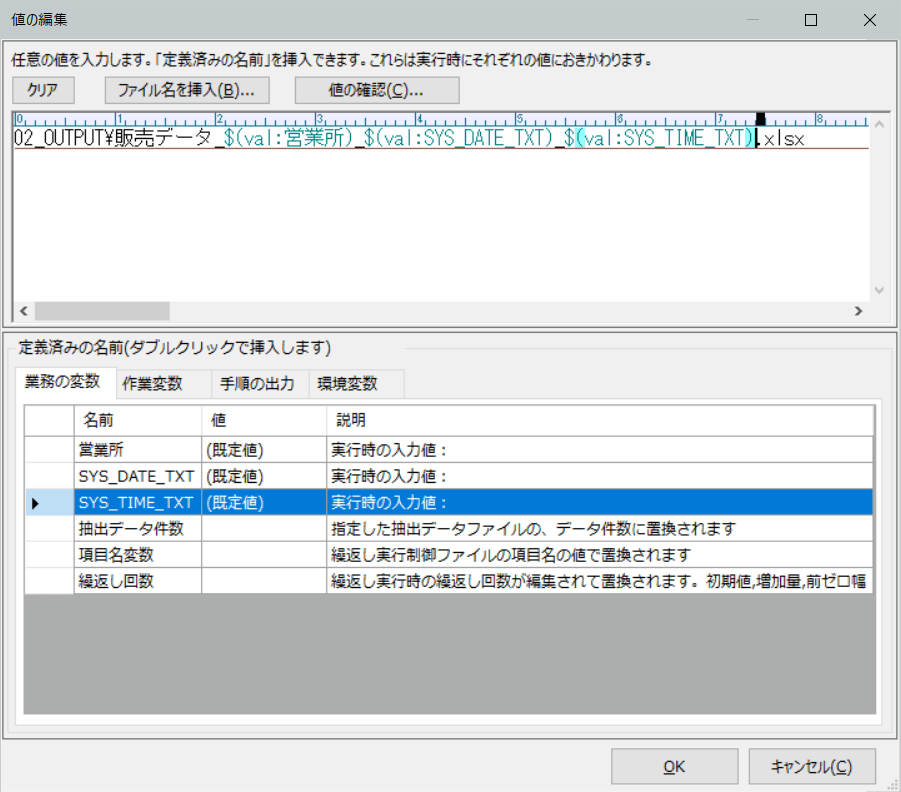Click the left arrow of the horizontal scrollbar

[x=22, y=311]
